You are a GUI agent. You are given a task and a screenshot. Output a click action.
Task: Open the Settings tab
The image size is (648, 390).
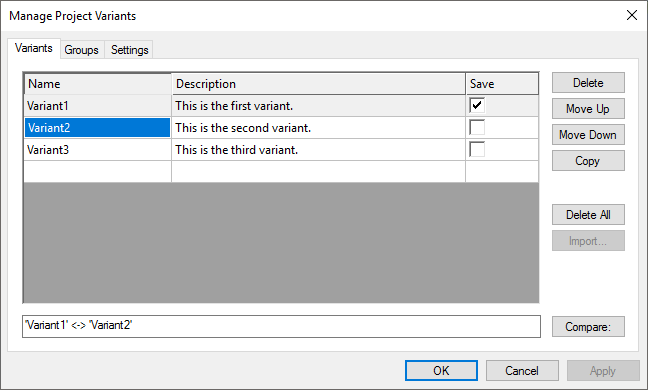pos(129,50)
